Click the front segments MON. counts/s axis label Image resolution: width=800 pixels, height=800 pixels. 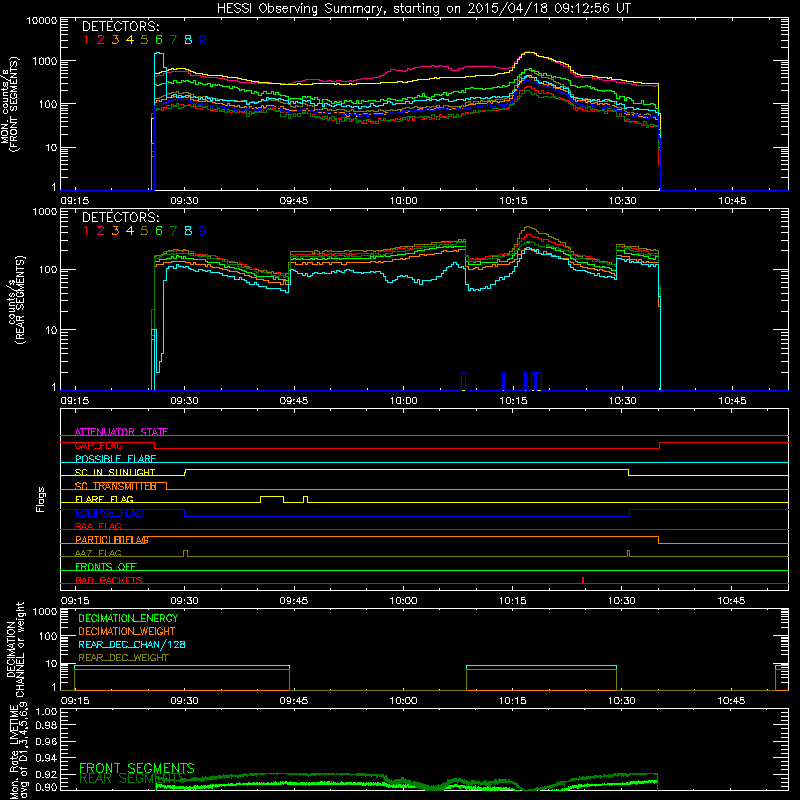pyautogui.click(x=9, y=105)
